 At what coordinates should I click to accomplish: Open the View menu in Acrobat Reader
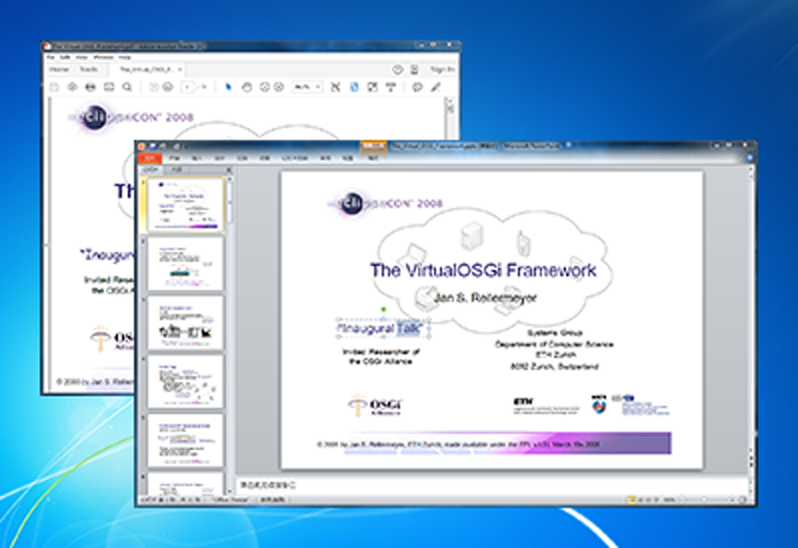point(81,57)
